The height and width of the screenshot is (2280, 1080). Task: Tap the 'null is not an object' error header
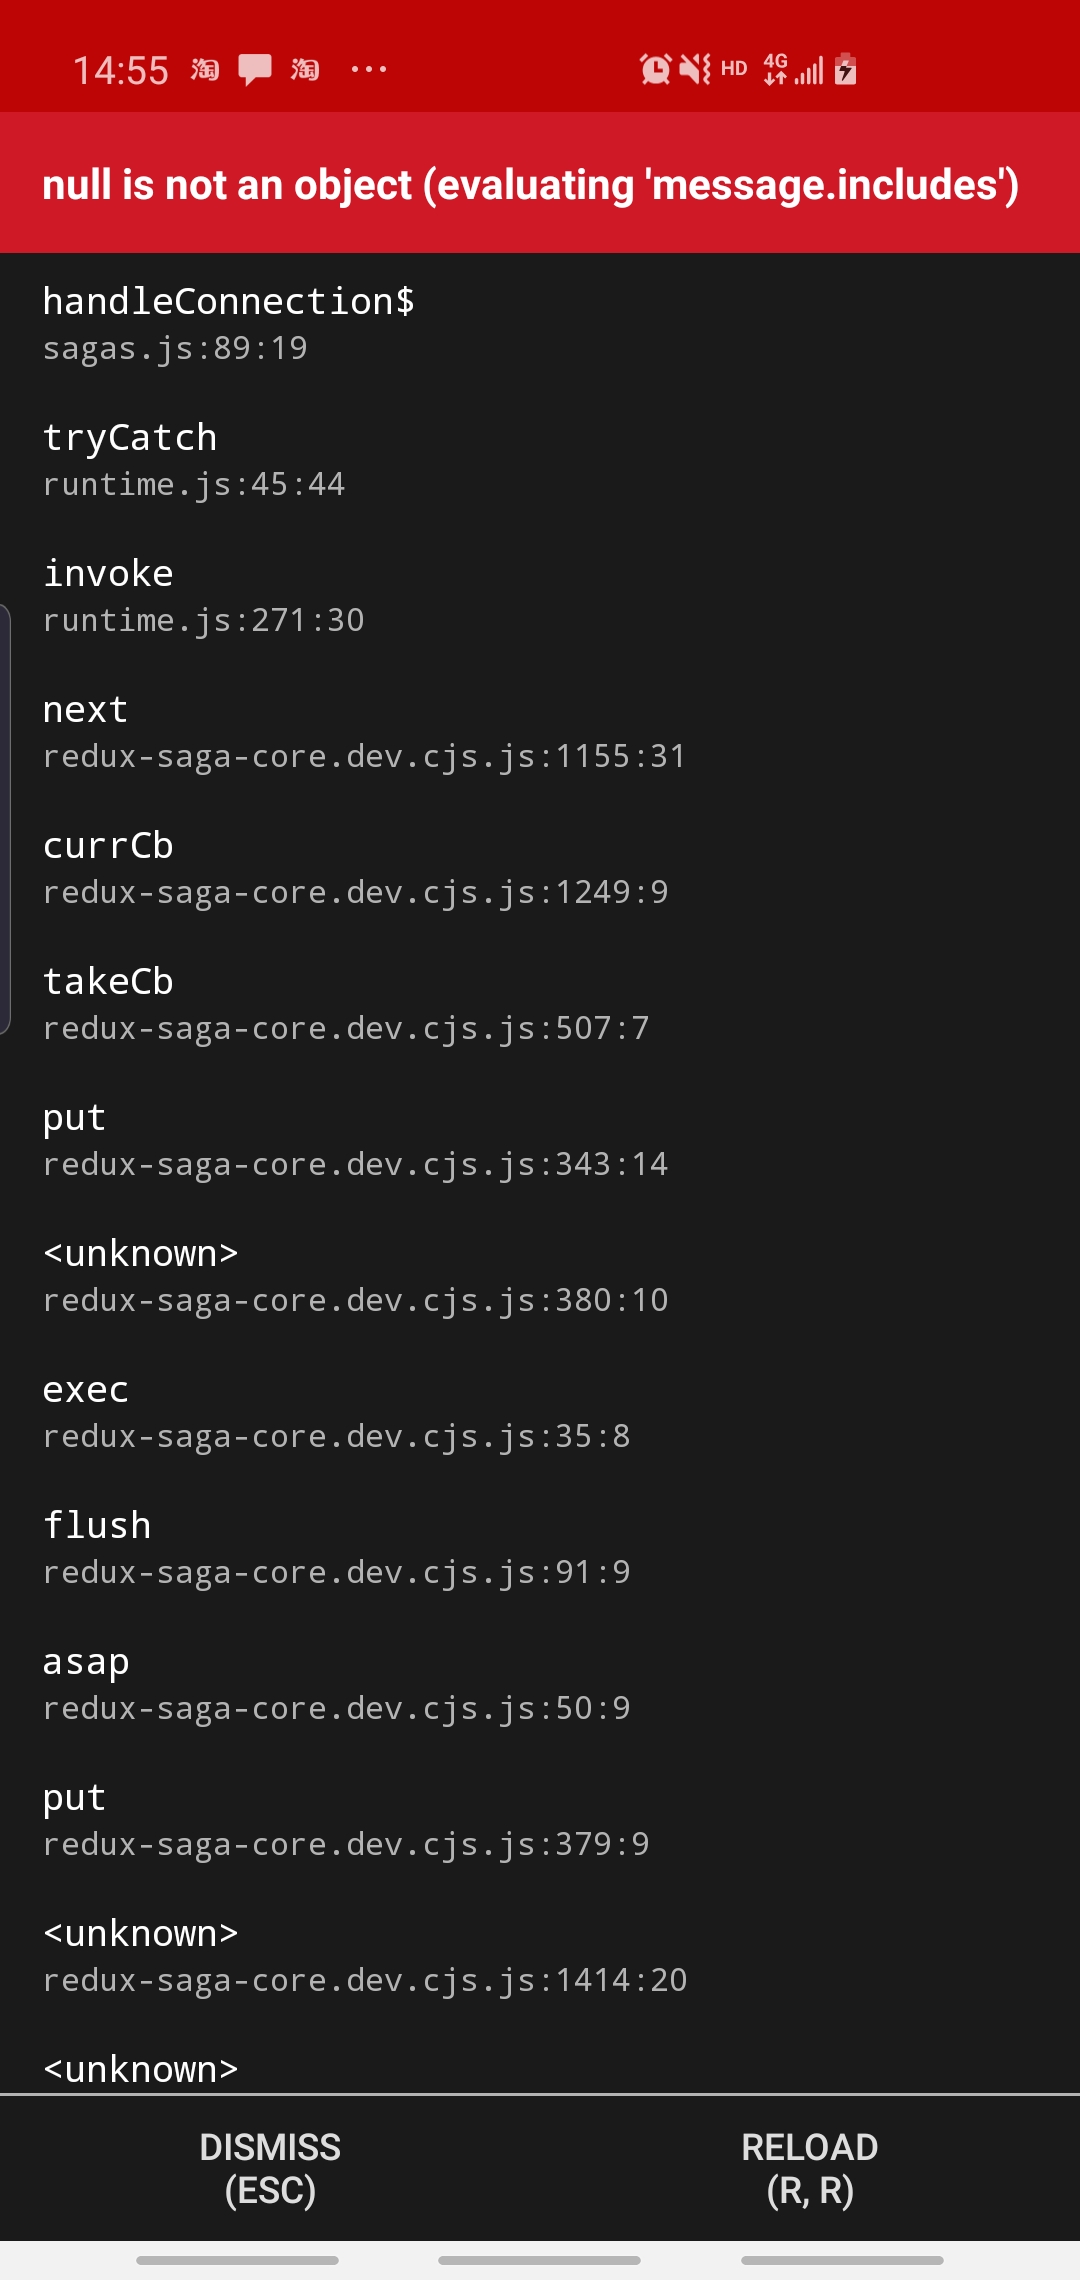pyautogui.click(x=531, y=185)
